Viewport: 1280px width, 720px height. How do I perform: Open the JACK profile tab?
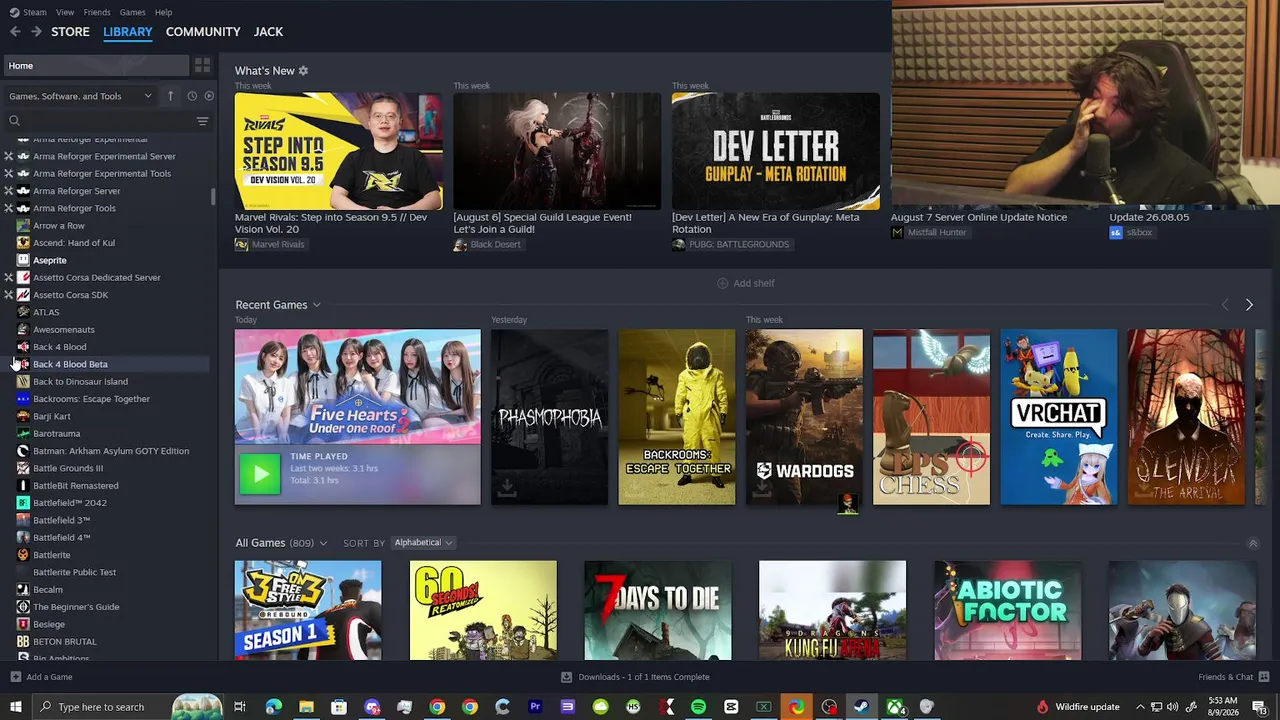268,32
